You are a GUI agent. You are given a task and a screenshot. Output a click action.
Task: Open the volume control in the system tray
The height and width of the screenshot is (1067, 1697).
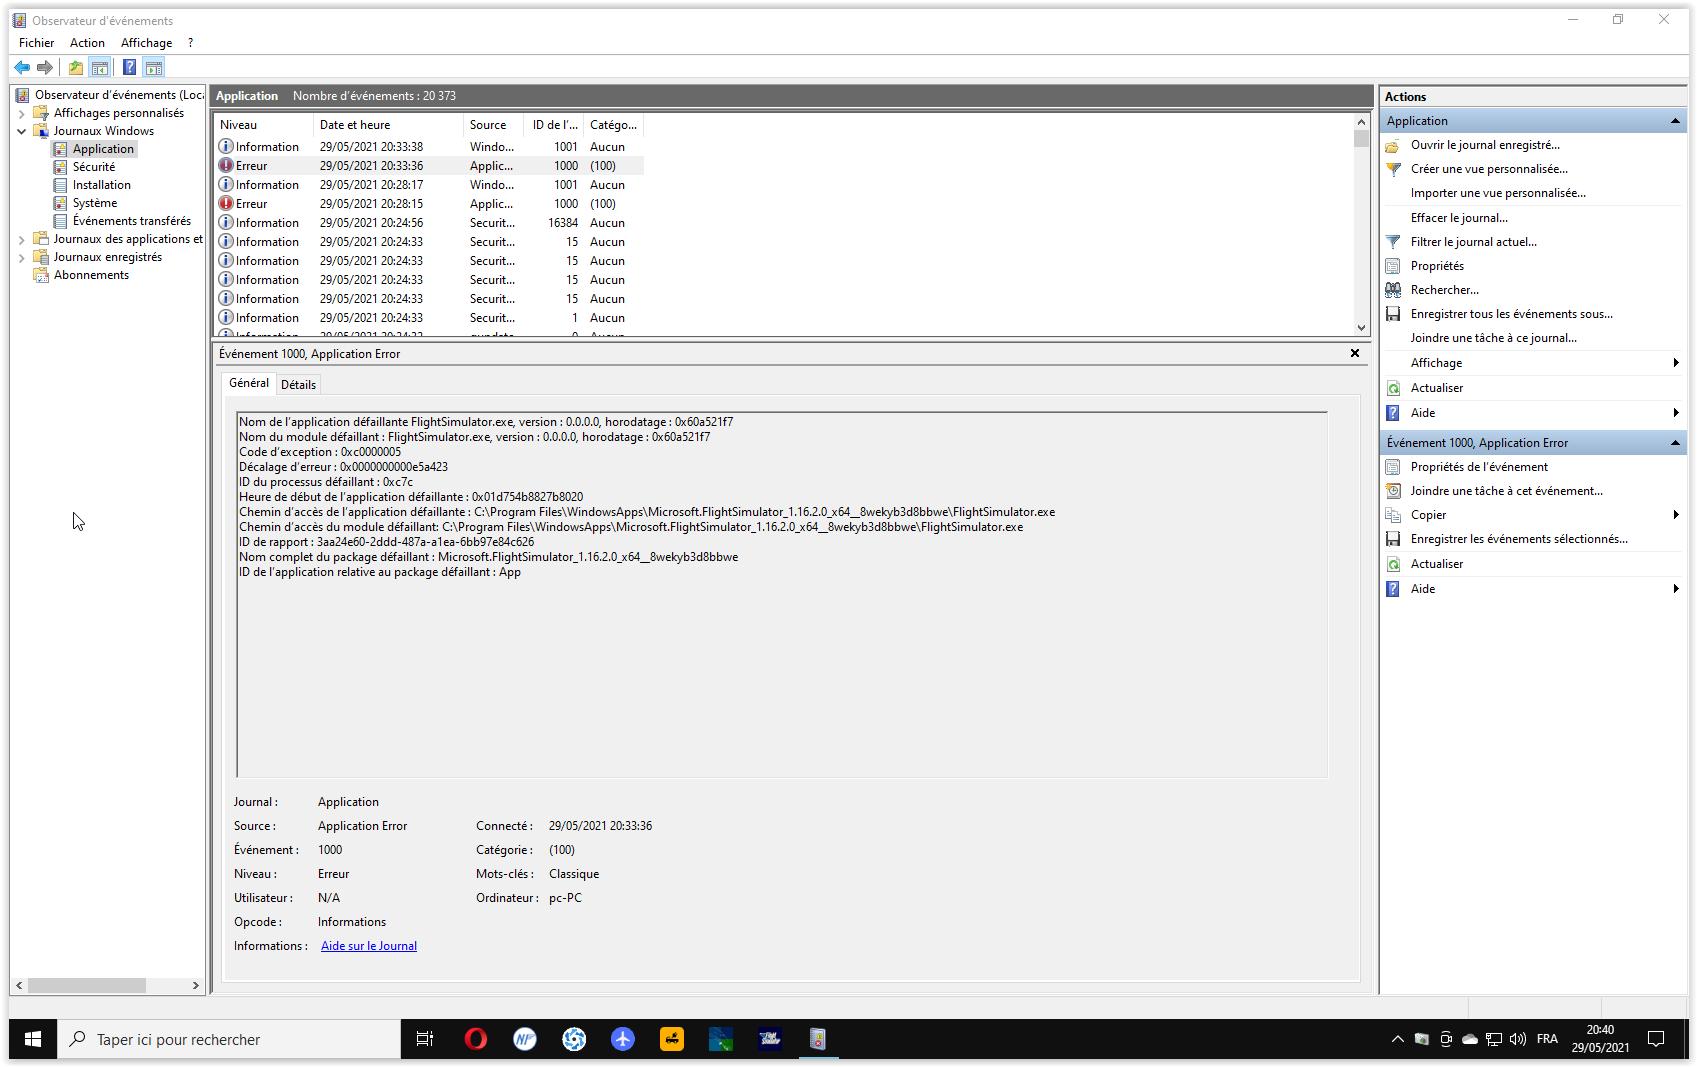1518,1039
